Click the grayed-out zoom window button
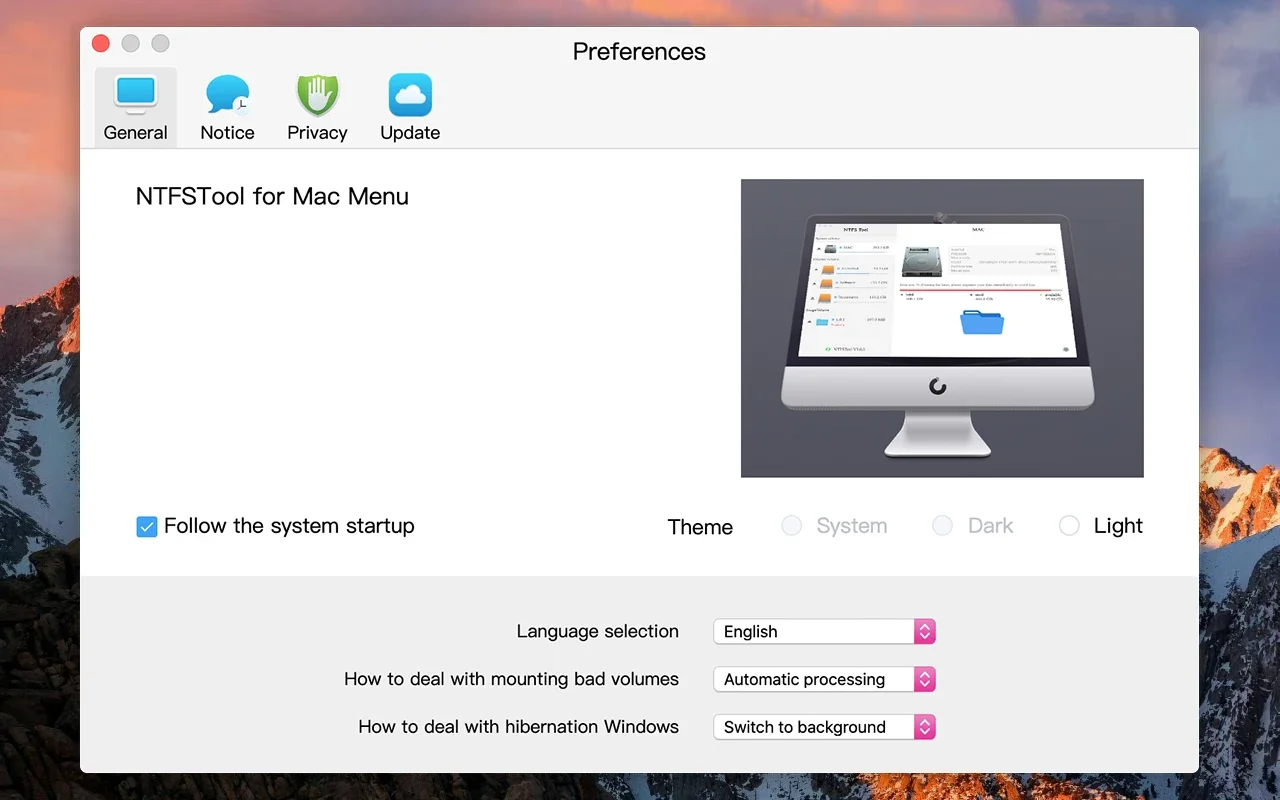Screen dimensions: 1280x800 160,43
